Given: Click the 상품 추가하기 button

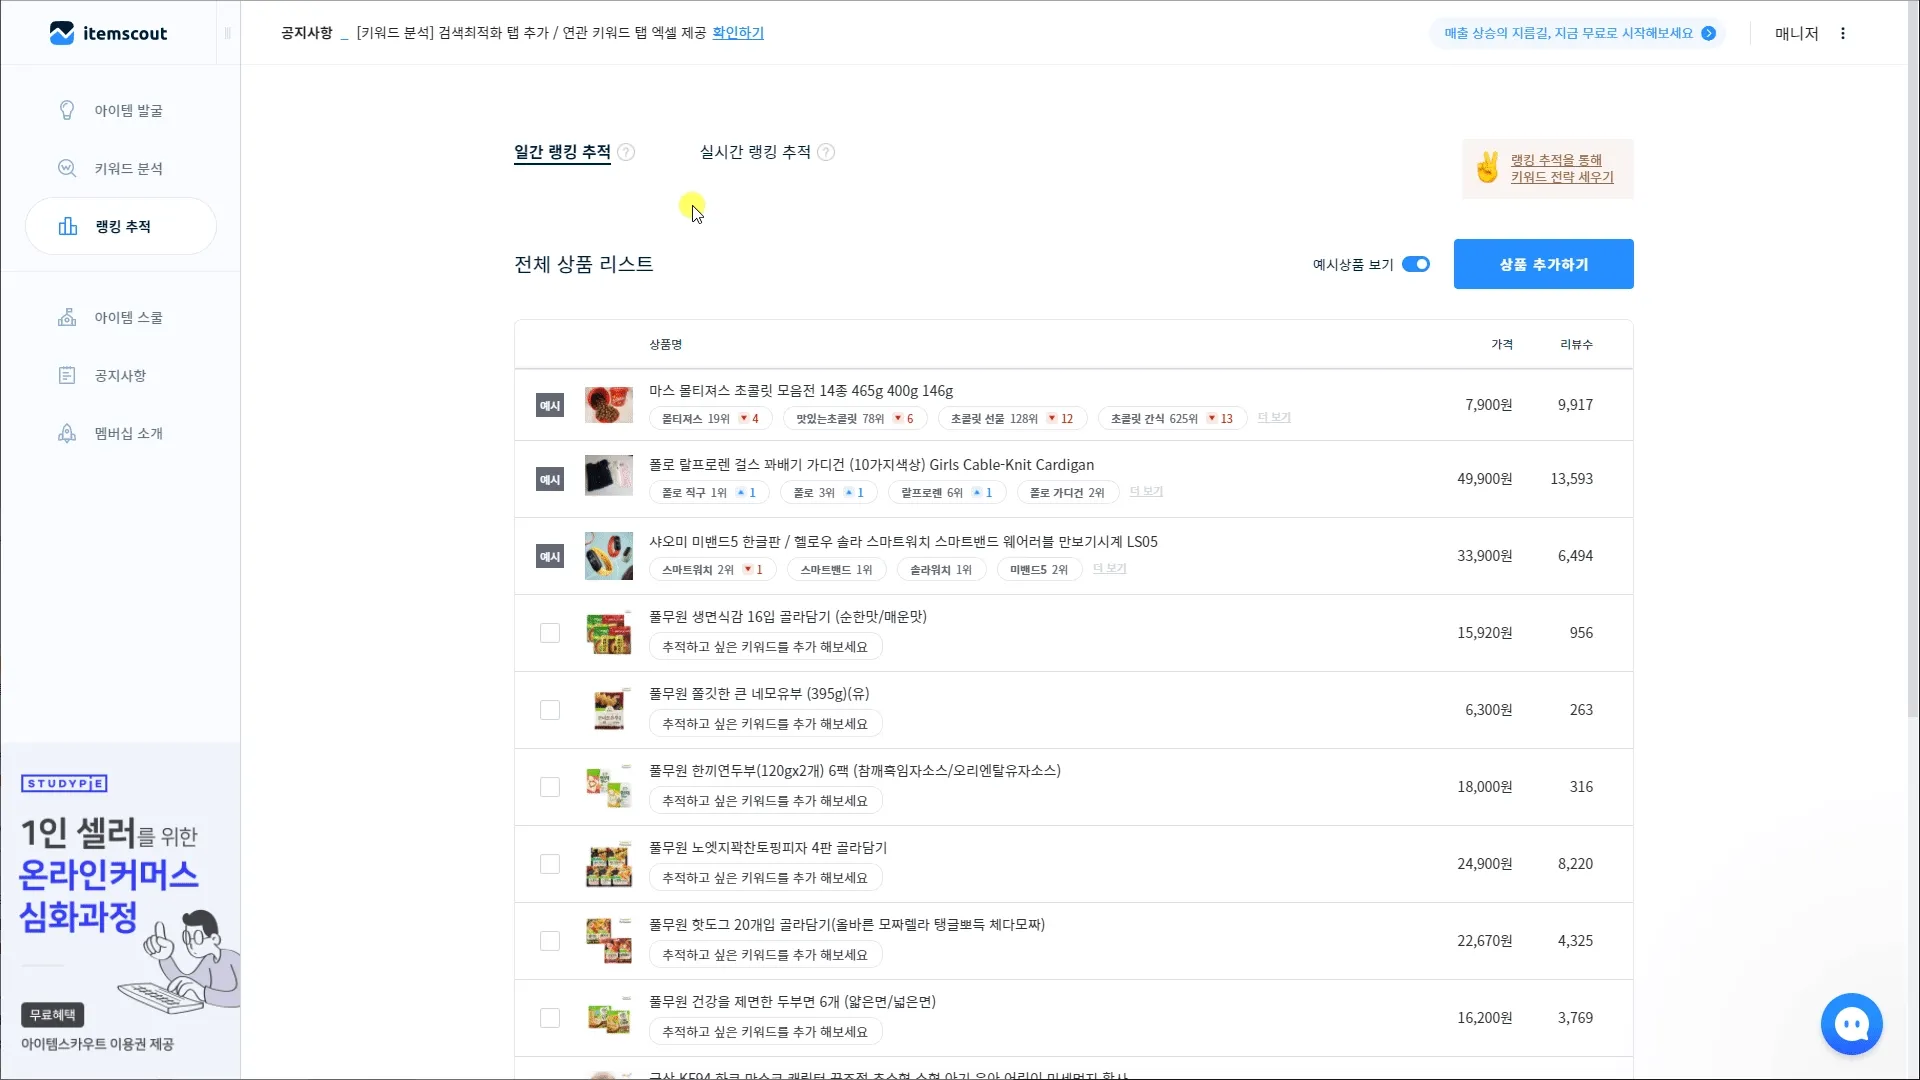Looking at the screenshot, I should pyautogui.click(x=1543, y=264).
